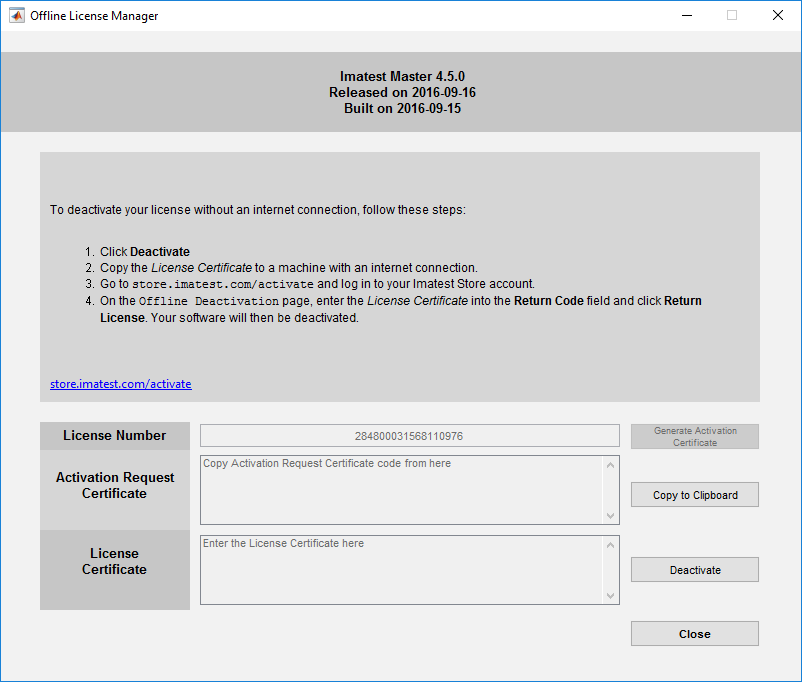Viewport: 802px width, 682px height.
Task: Click Generate Activation Certificate button
Action: (x=695, y=436)
